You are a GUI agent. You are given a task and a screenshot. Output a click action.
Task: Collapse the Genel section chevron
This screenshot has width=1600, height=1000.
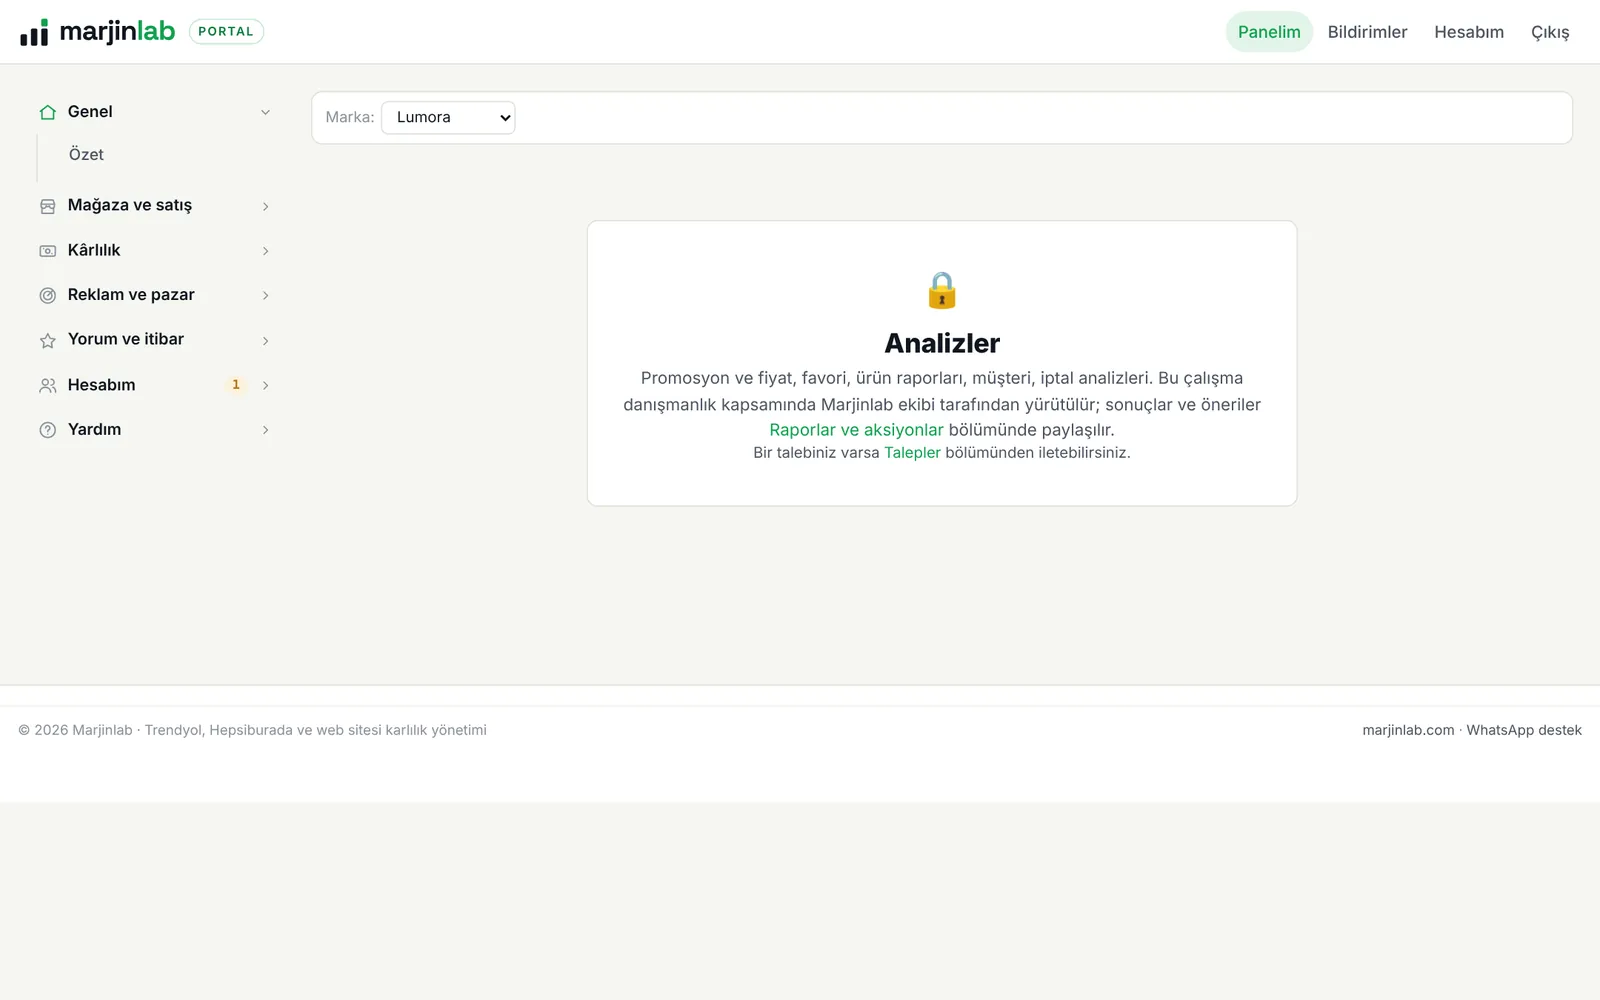pos(265,112)
